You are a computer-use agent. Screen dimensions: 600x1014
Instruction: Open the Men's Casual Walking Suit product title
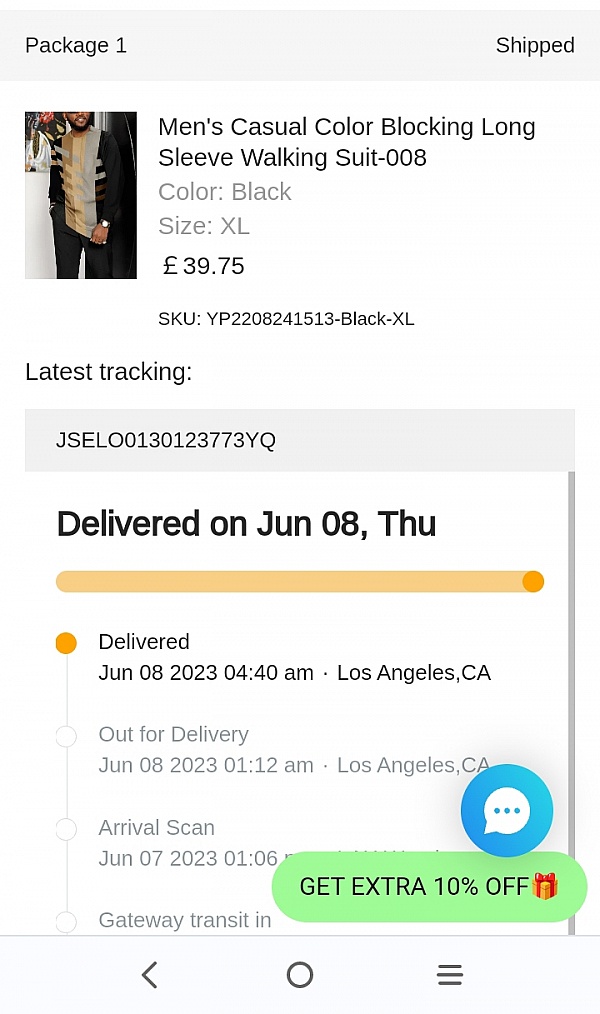[x=347, y=142]
